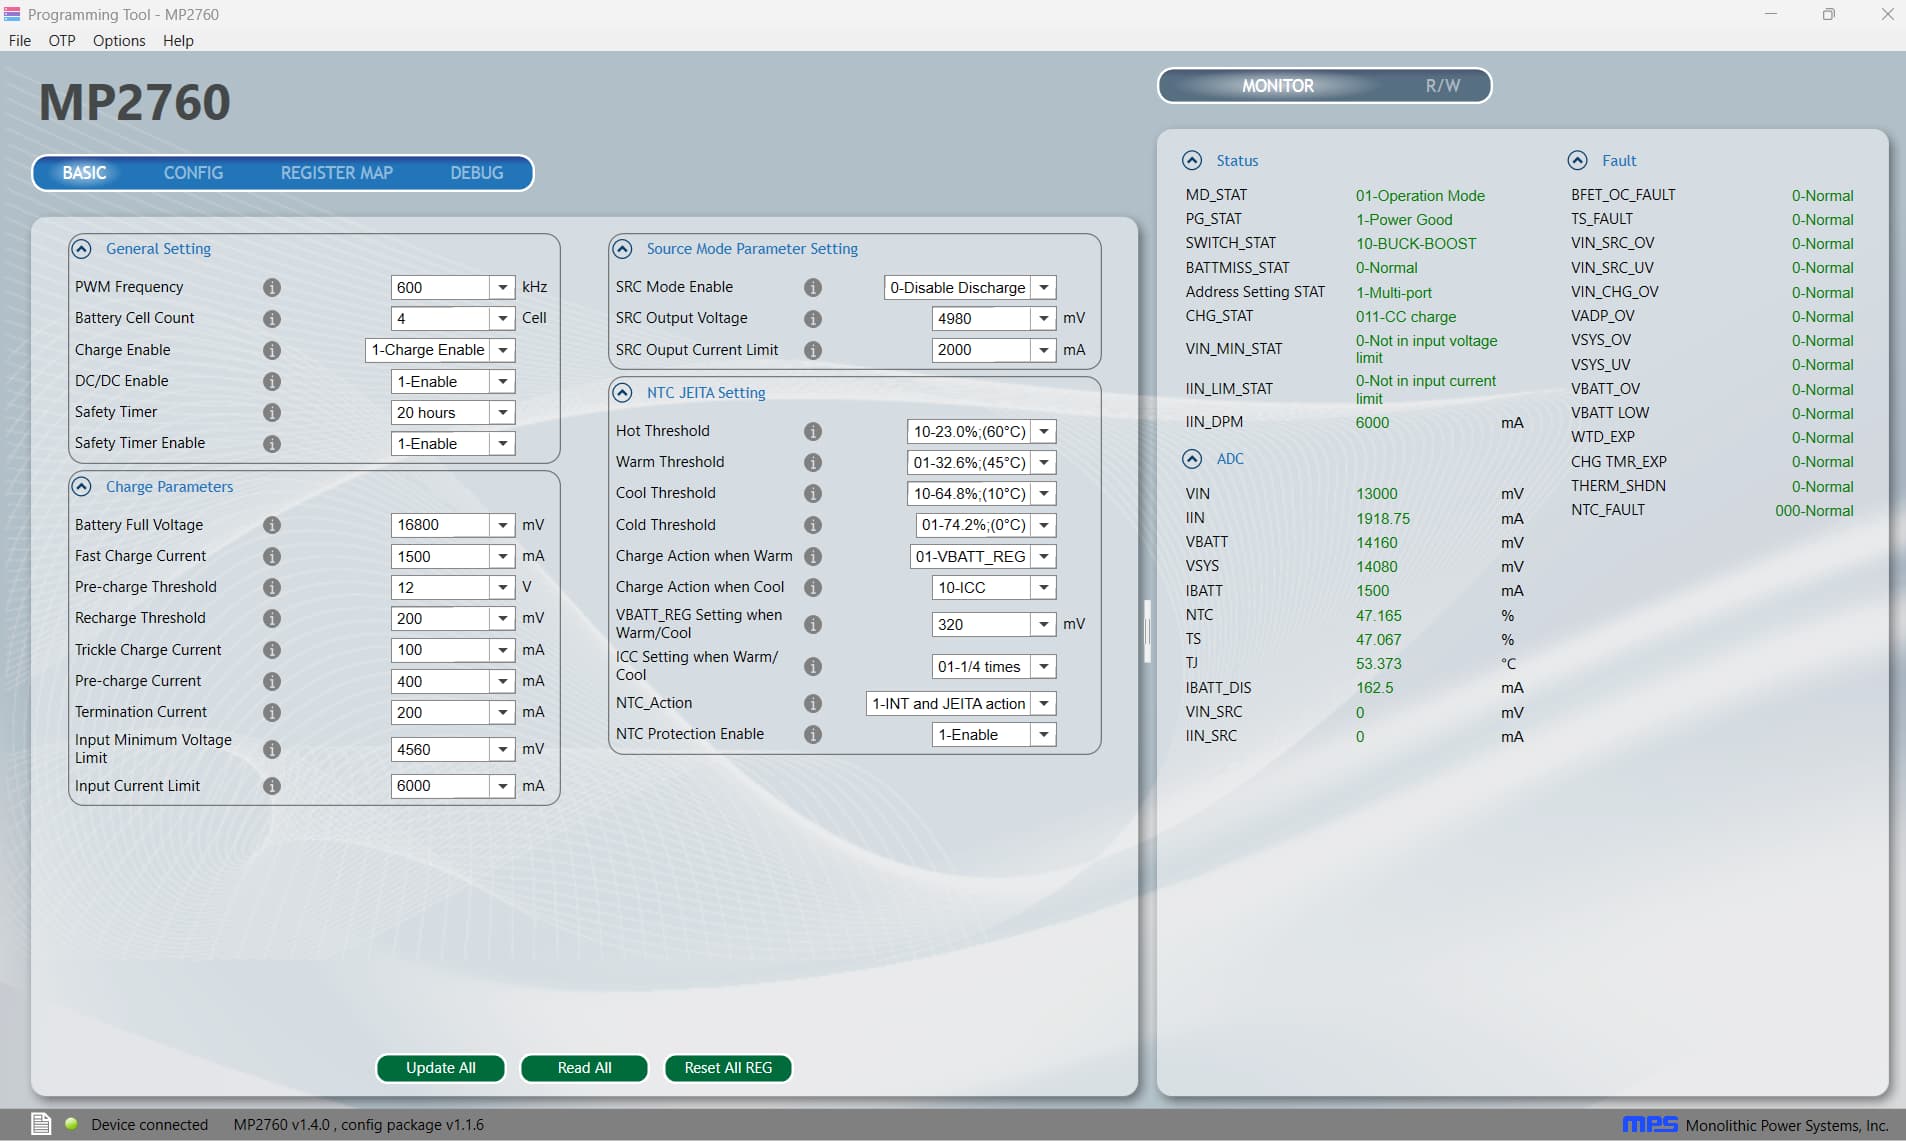The width and height of the screenshot is (1906, 1141).
Task: Select MONITOR mode in the toggle
Action: point(1277,86)
